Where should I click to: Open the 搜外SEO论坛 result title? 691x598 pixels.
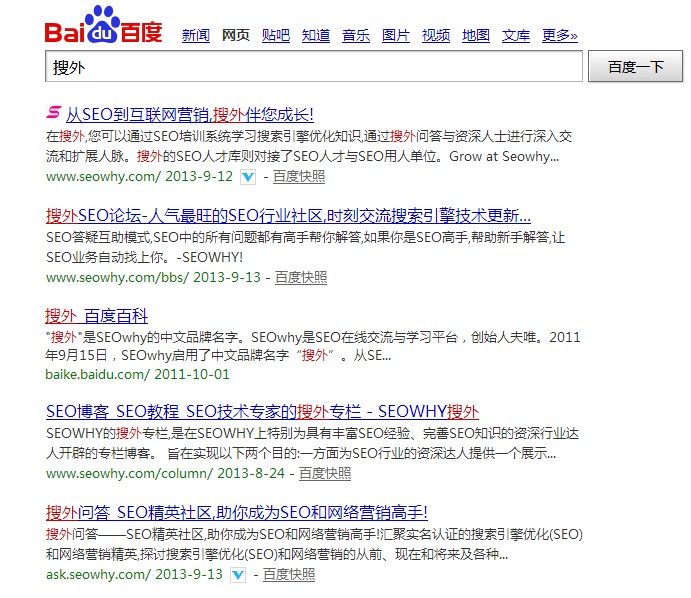tap(288, 216)
